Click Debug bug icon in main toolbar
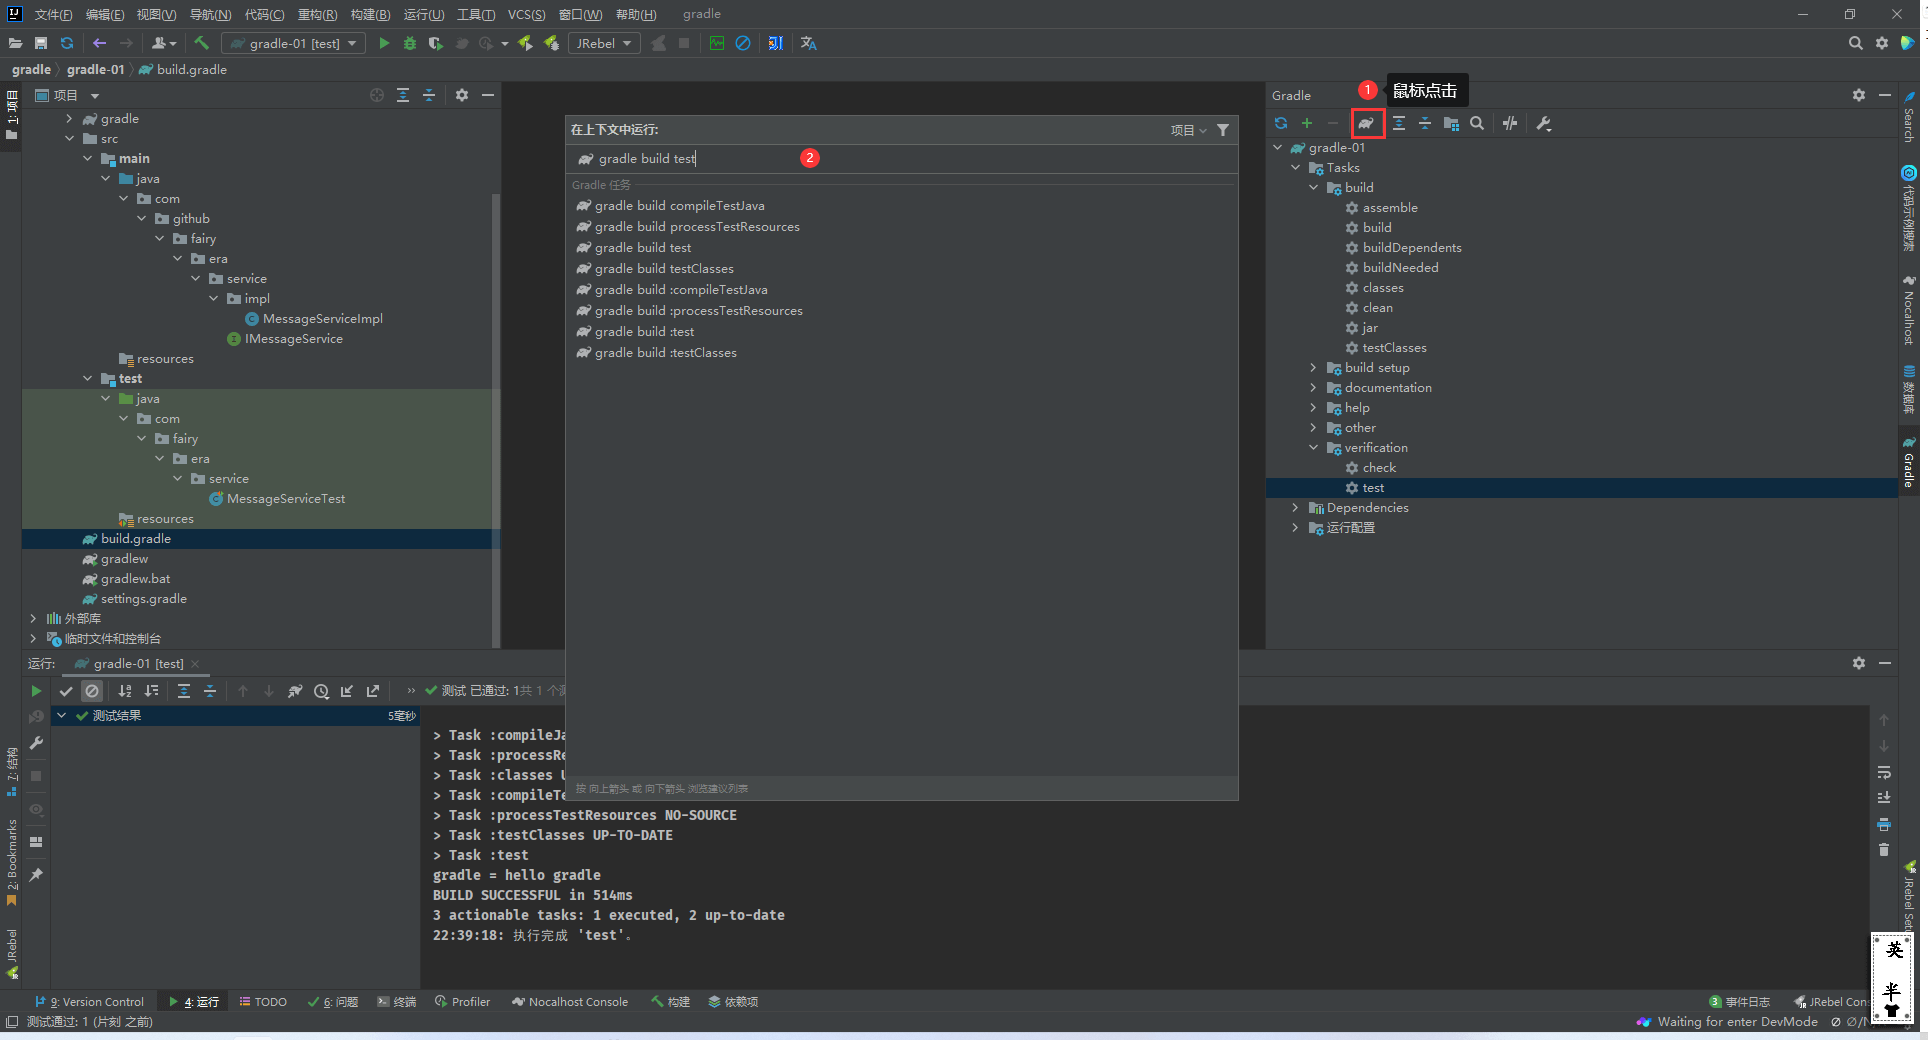Viewport: 1928px width, 1040px height. pos(410,43)
